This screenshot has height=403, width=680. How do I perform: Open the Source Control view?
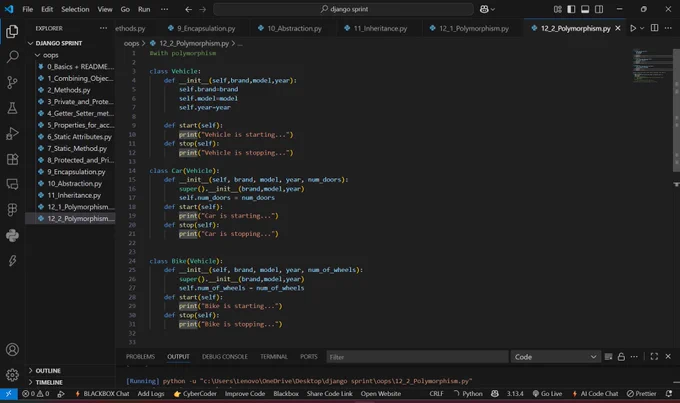coord(12,82)
